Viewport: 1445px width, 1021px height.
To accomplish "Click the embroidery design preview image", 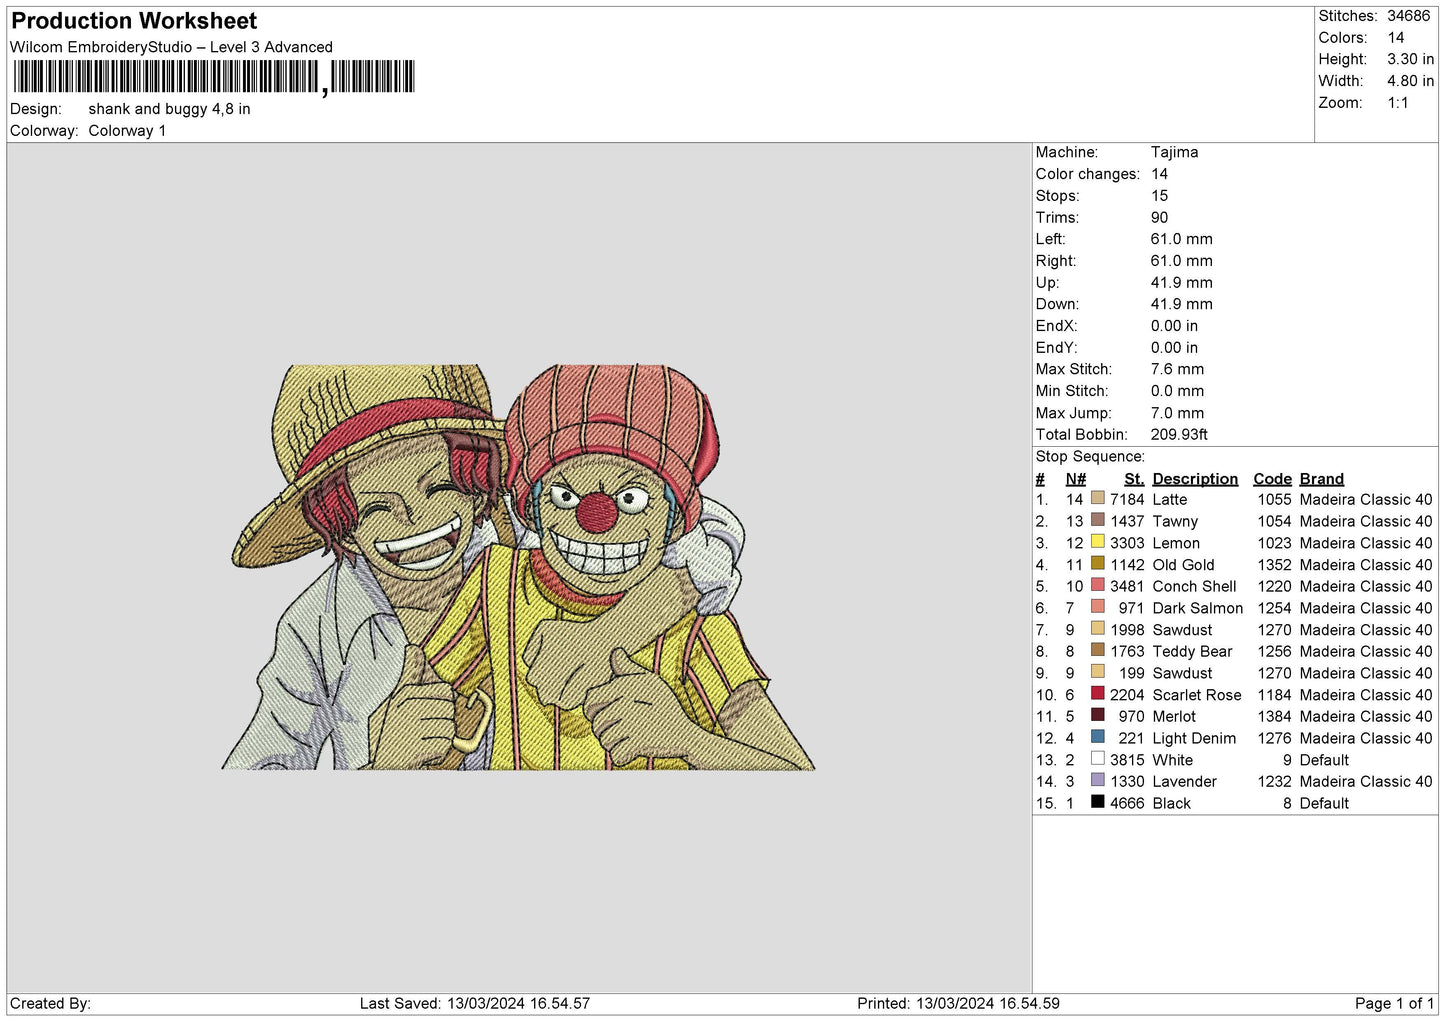I will pyautogui.click(x=518, y=567).
